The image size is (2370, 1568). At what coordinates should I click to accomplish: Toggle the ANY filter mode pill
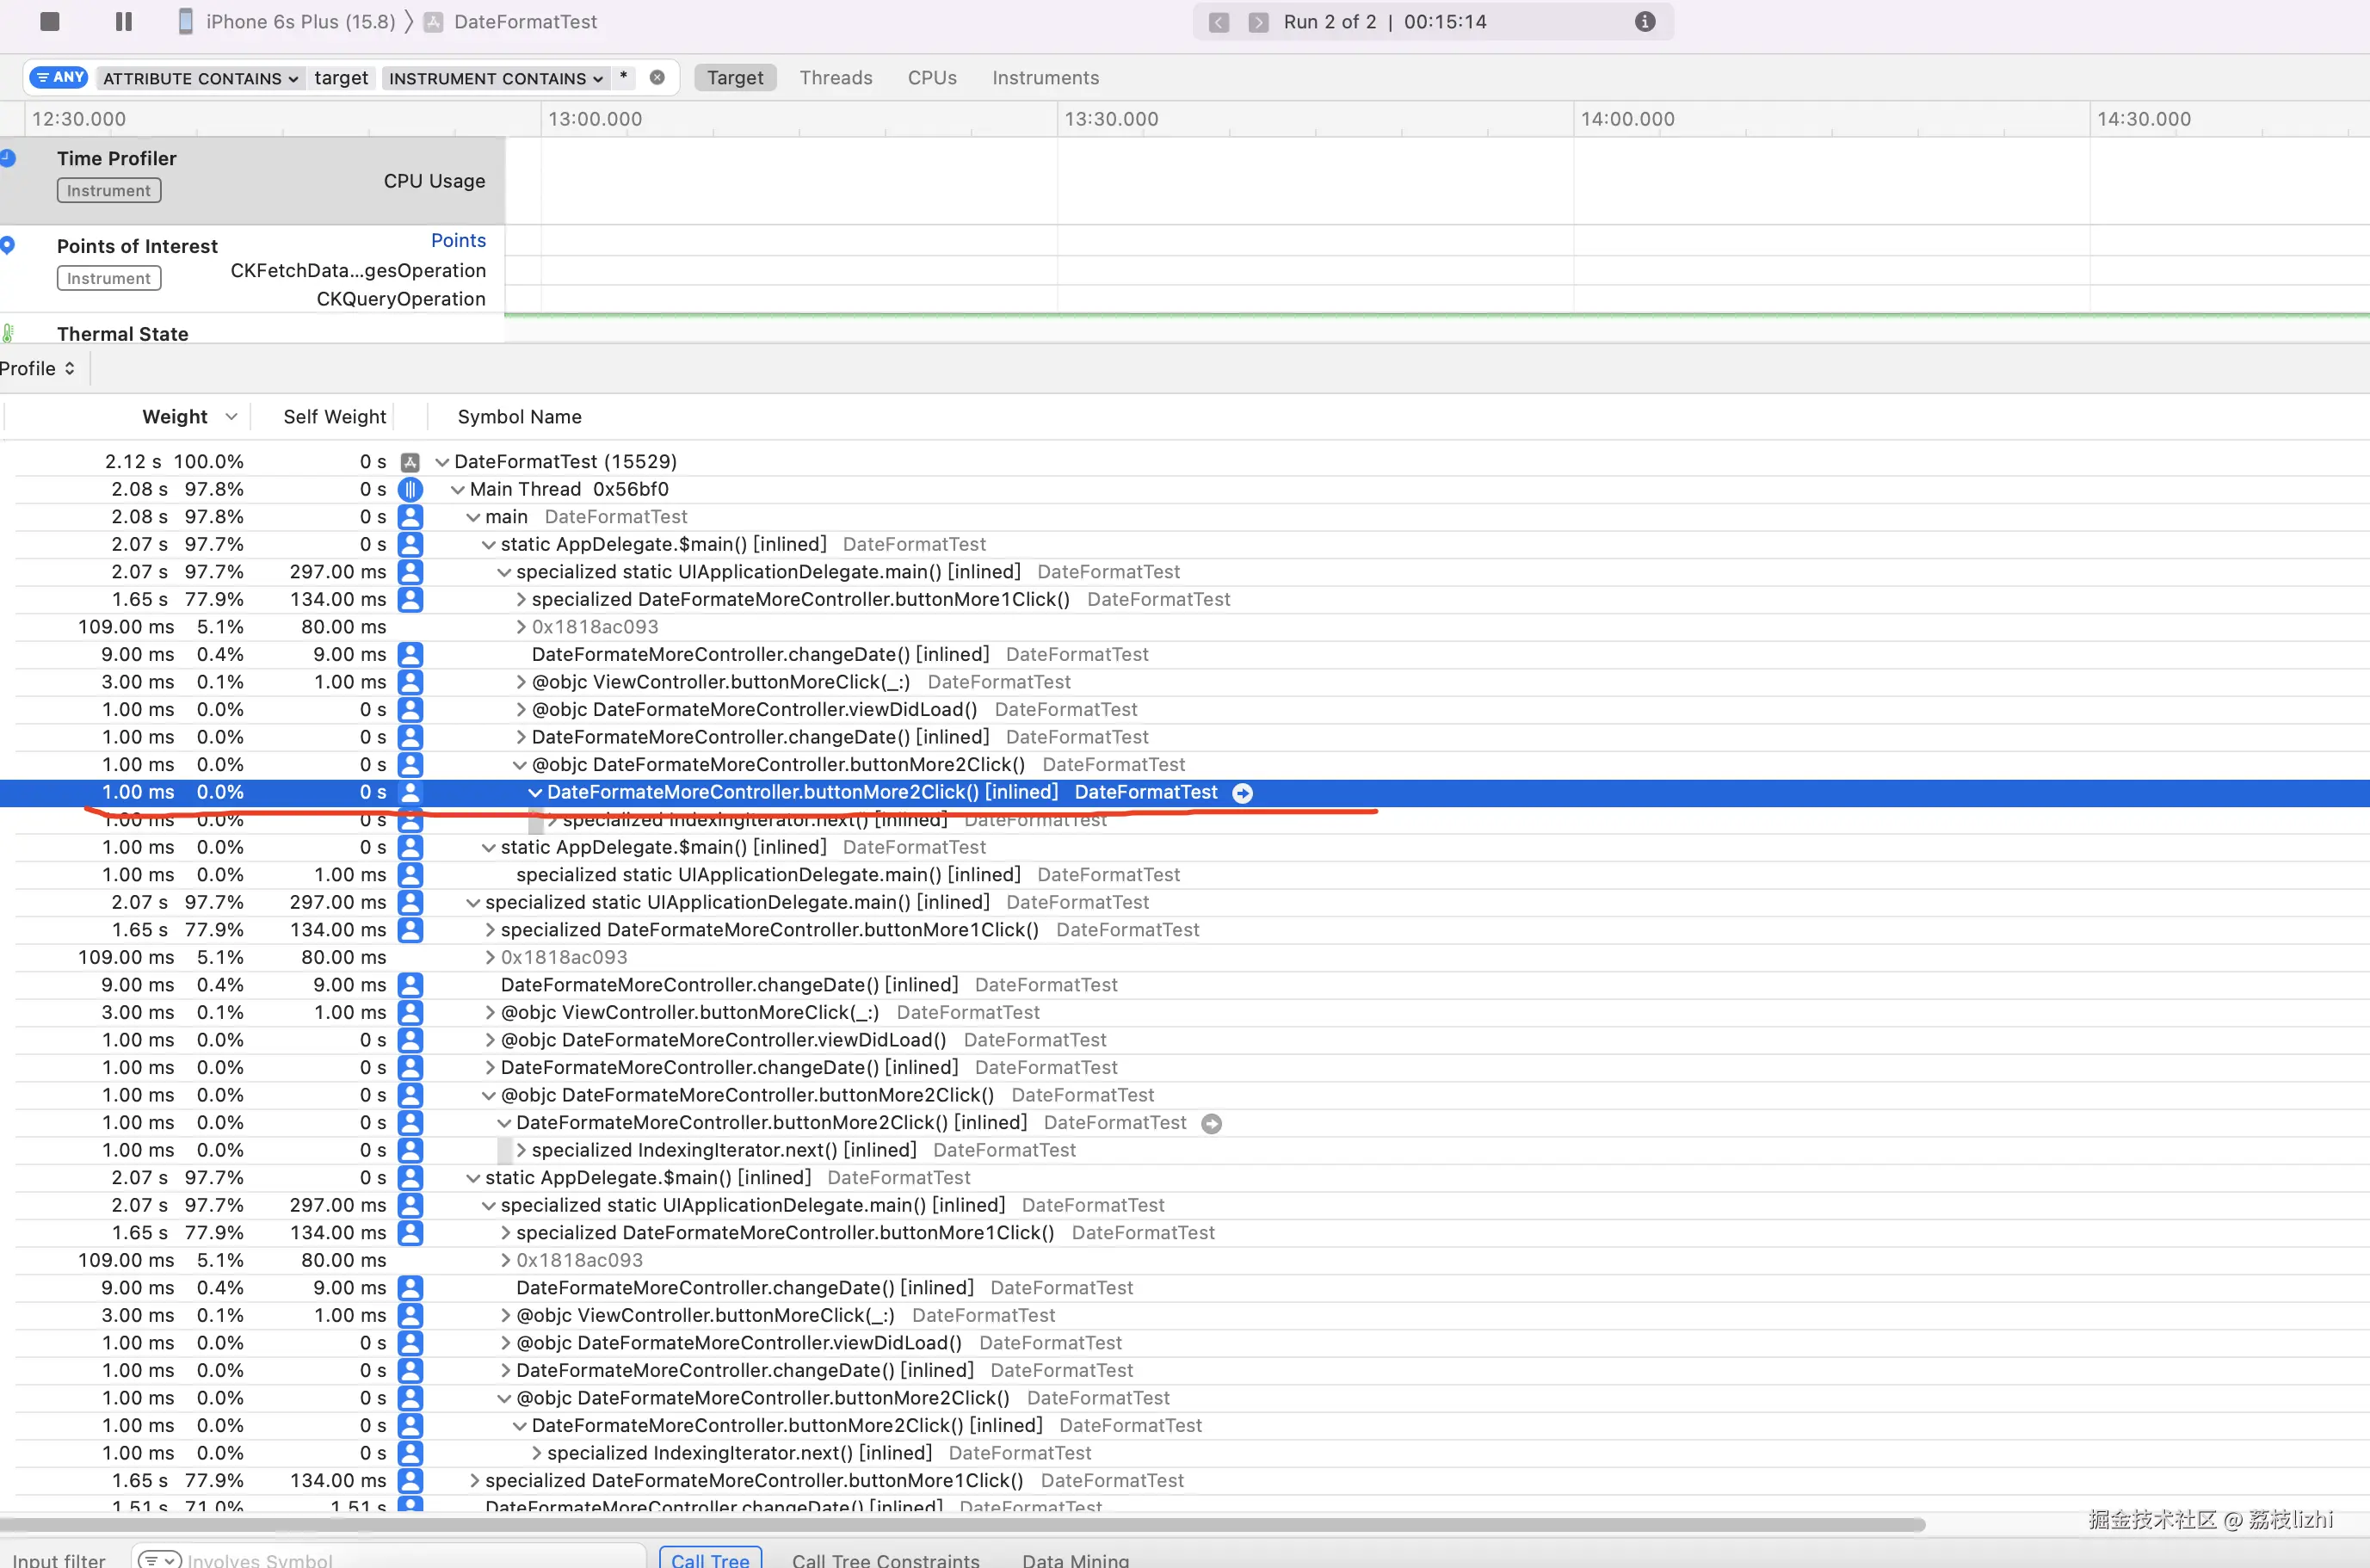59,77
